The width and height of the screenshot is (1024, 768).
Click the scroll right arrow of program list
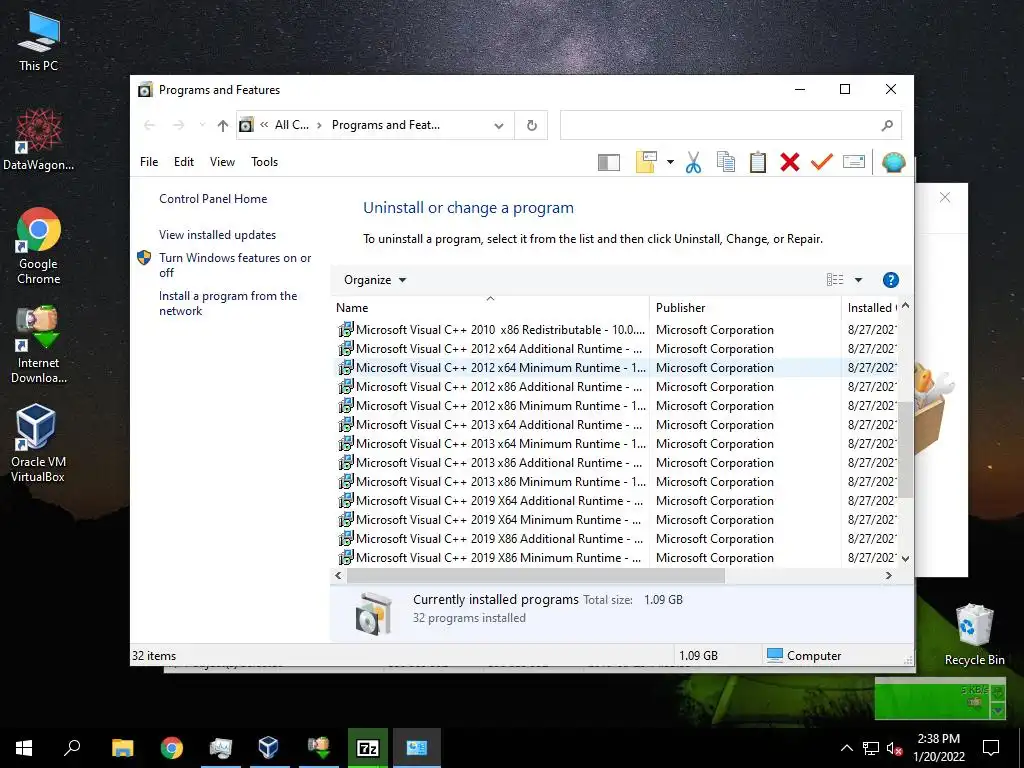click(x=888, y=576)
